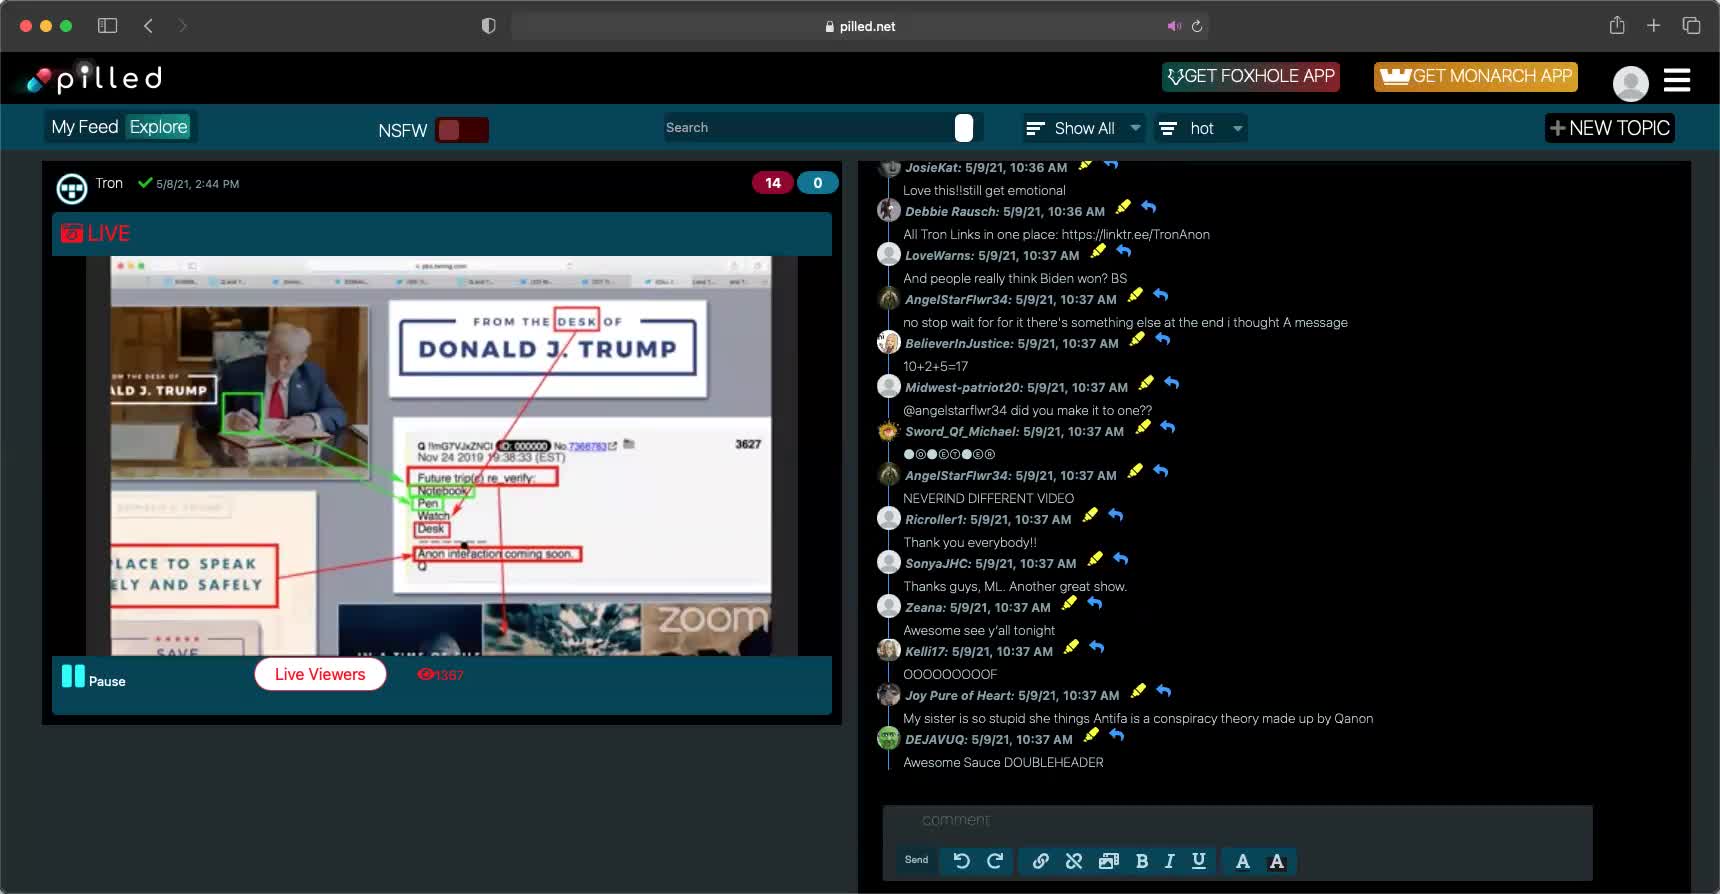1720x894 pixels.
Task: Highlight Kelli17's comment
Action: 1071,647
